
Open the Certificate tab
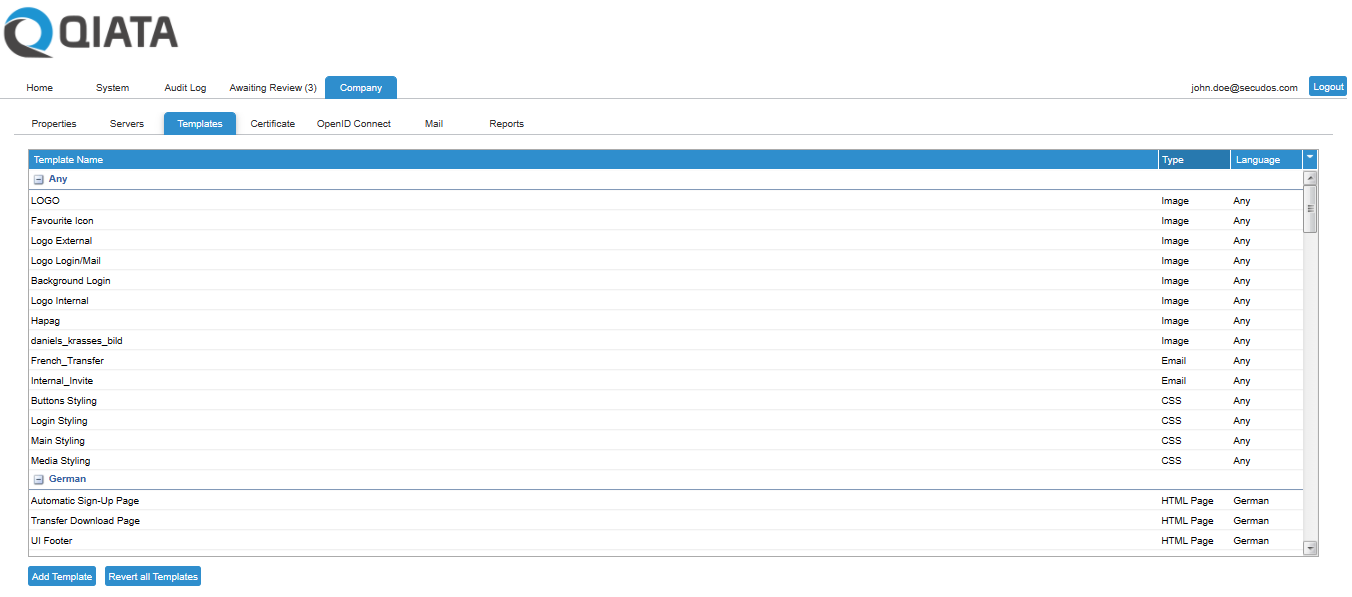click(272, 123)
